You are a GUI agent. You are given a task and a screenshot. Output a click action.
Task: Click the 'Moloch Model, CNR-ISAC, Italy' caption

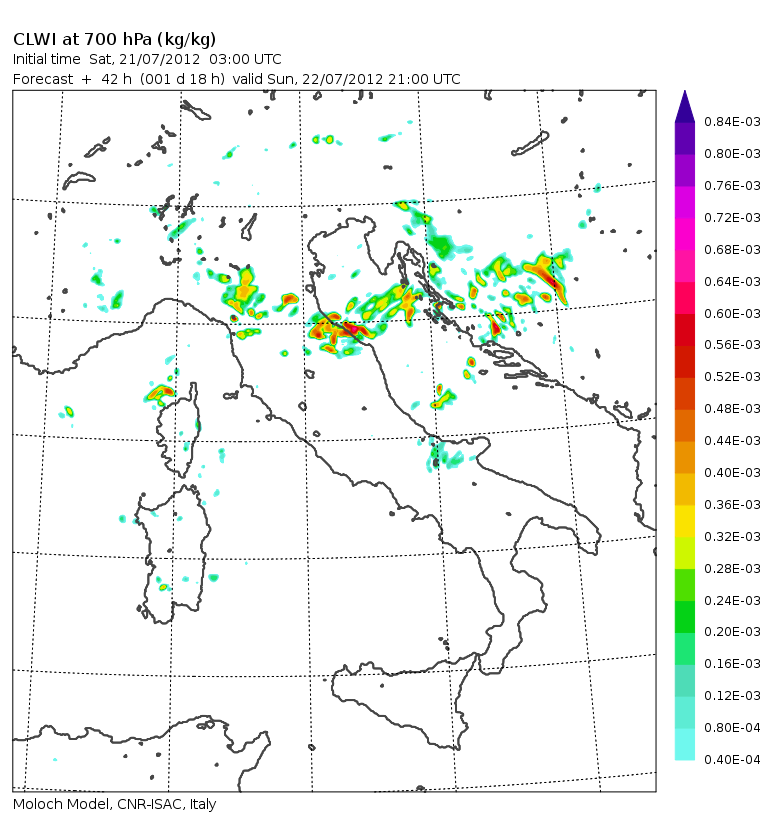(115, 804)
